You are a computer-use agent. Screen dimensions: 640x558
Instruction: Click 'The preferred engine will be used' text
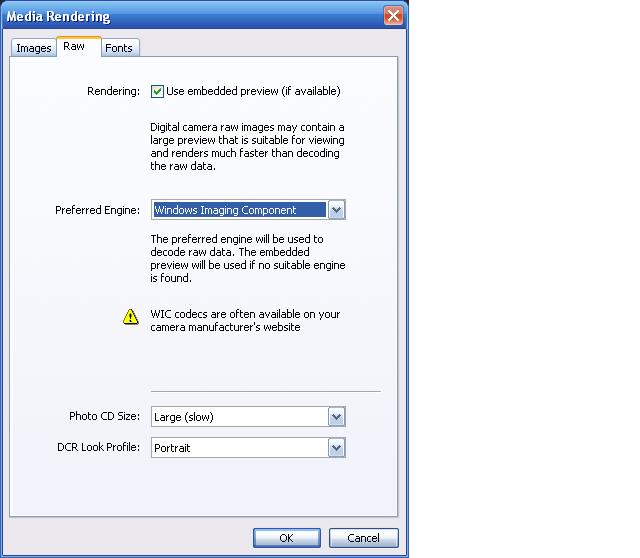coord(248,258)
